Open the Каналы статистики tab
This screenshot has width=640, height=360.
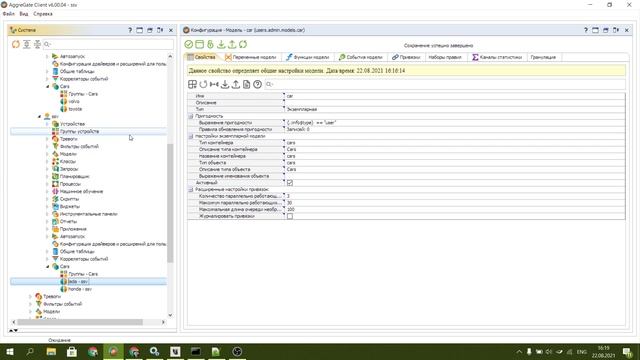[497, 58]
